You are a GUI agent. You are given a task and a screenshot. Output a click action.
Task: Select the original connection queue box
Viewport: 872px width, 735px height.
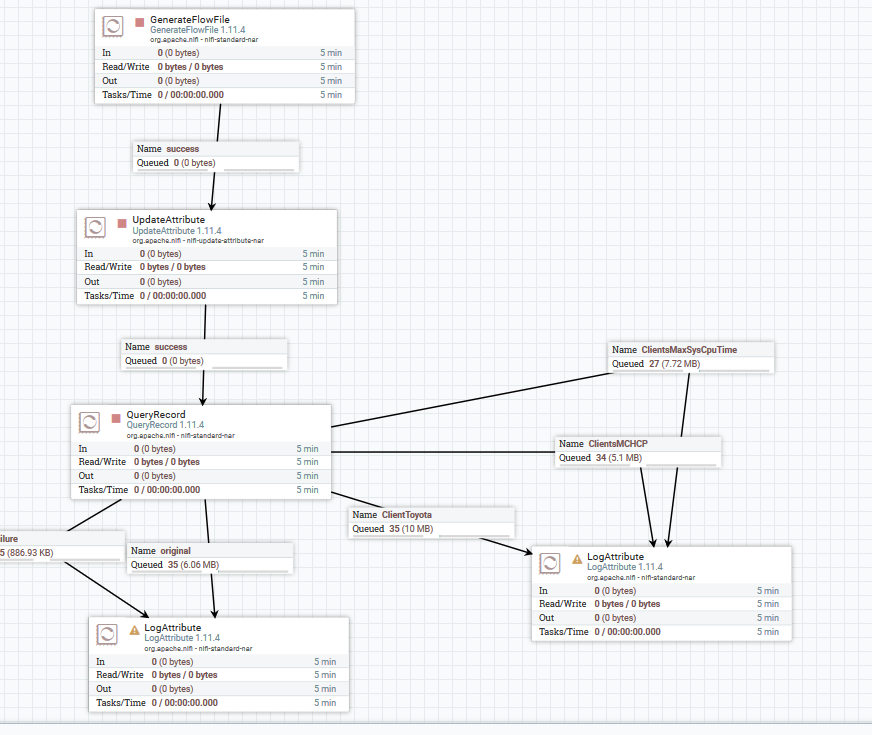210,558
